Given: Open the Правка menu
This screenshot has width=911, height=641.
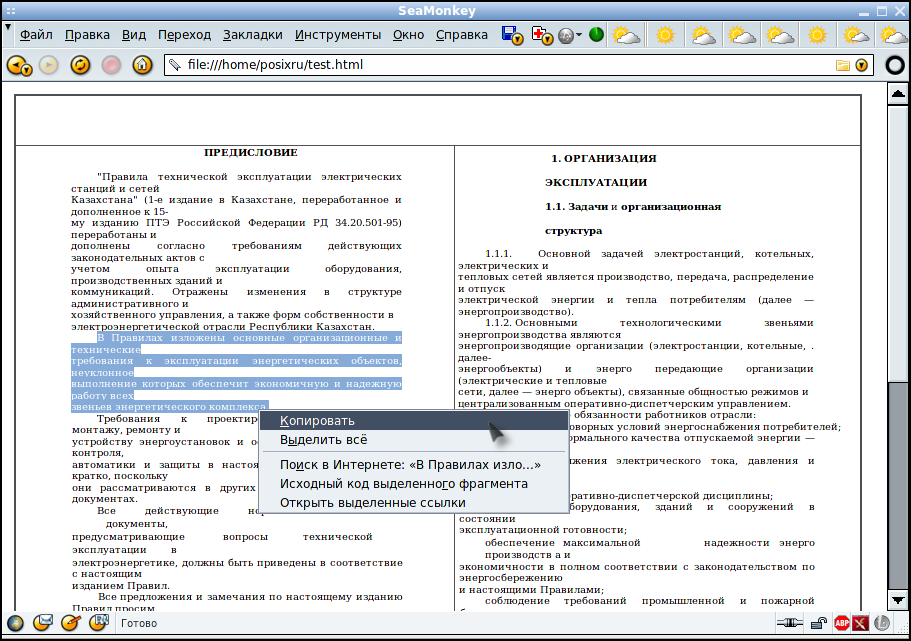Looking at the screenshot, I should tap(87, 35).
